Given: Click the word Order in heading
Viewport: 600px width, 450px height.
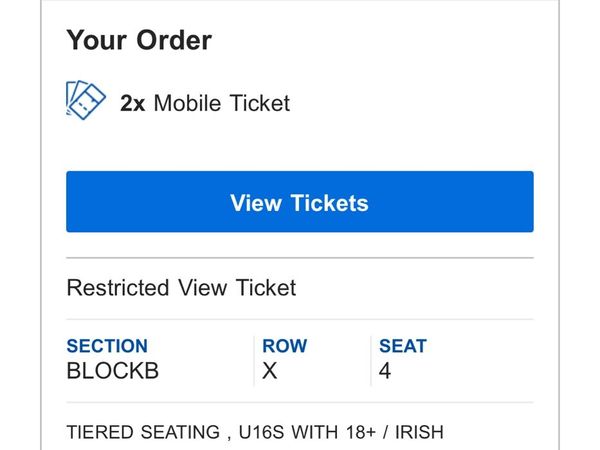Looking at the screenshot, I should pos(174,40).
